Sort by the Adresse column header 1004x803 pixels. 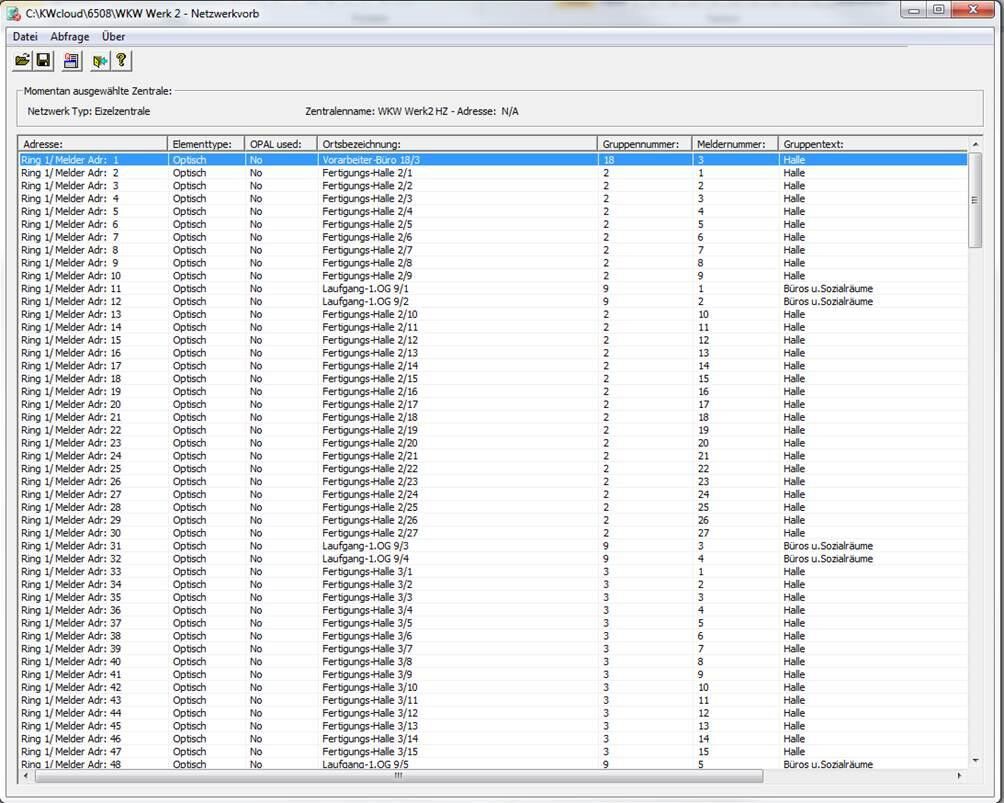pos(92,144)
